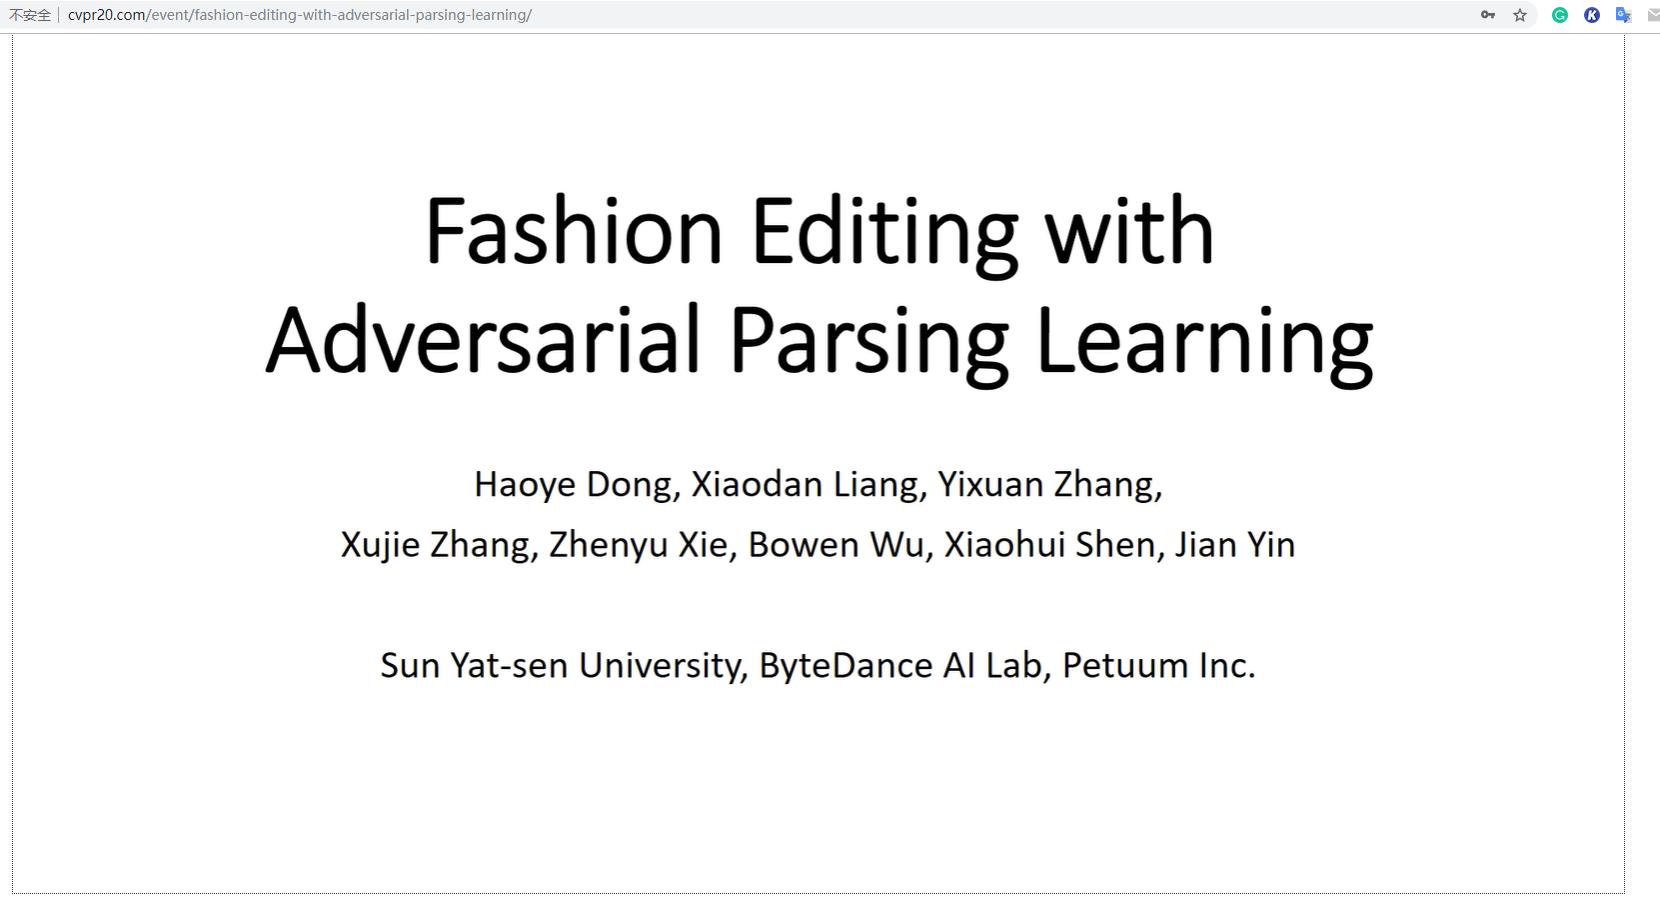Image resolution: width=1660 pixels, height=913 pixels.
Task: Click the Petuum Inc. affiliation text
Action: (x=1158, y=666)
